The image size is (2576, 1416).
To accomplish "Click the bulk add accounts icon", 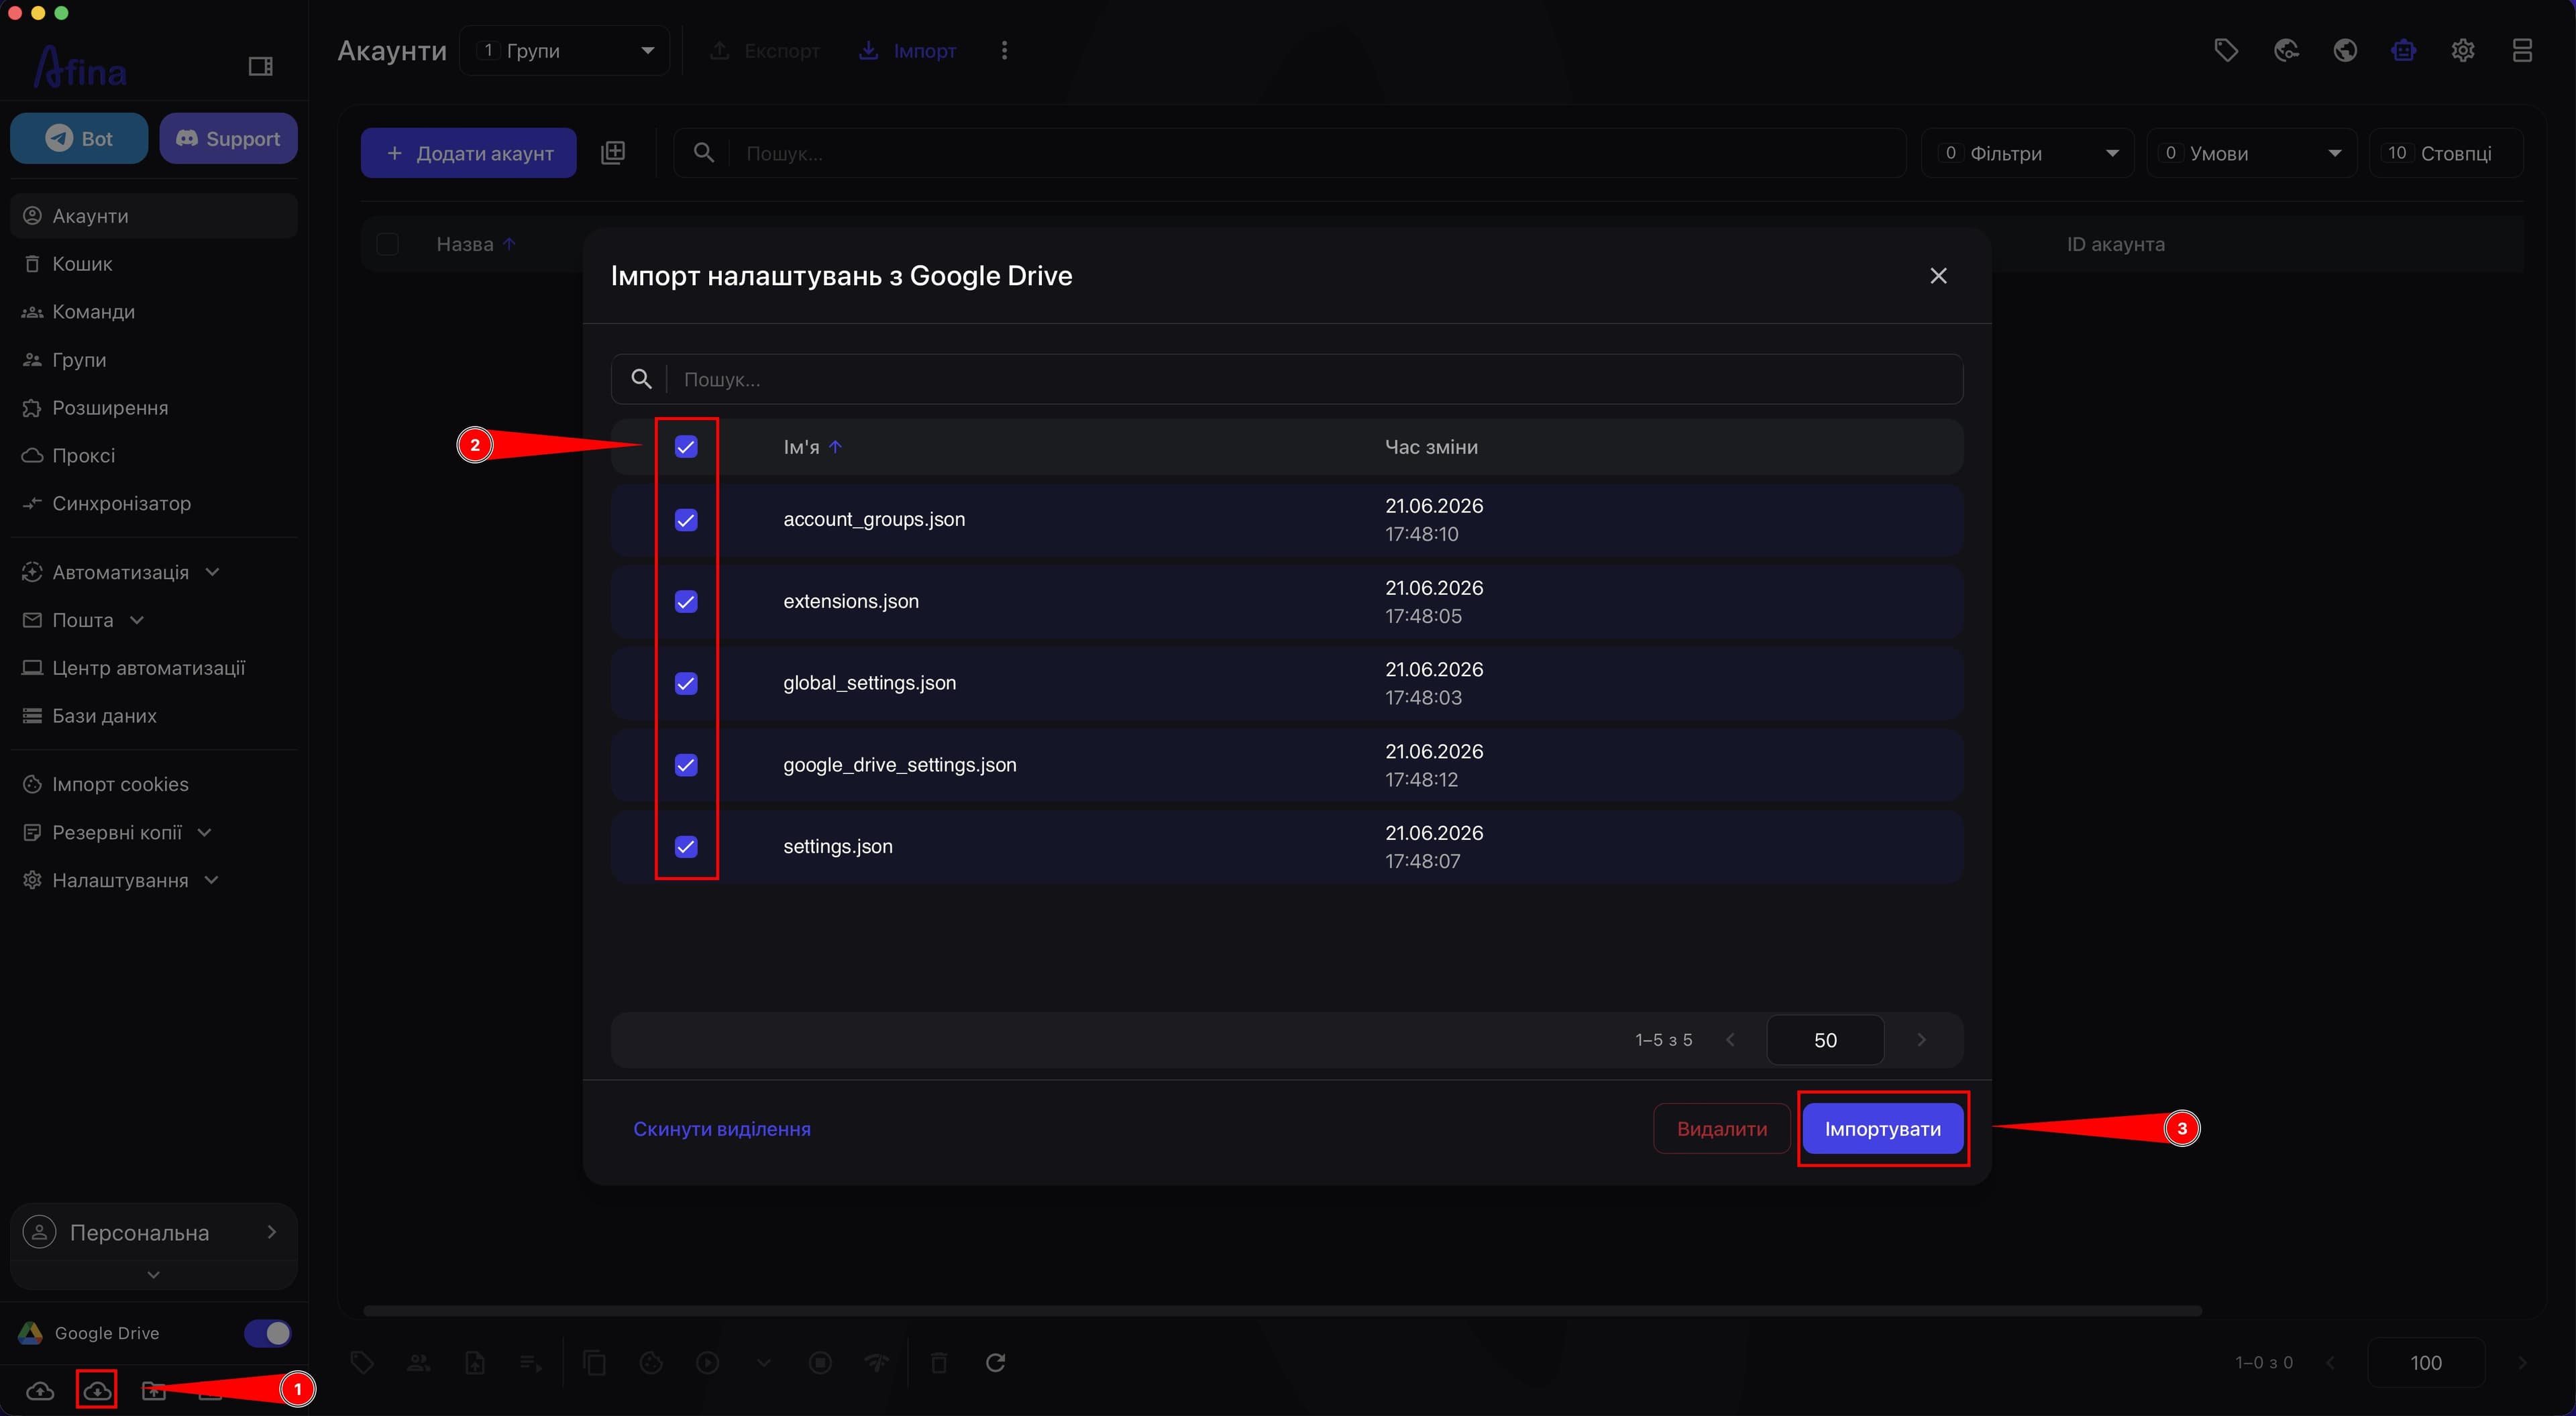I will (x=613, y=153).
